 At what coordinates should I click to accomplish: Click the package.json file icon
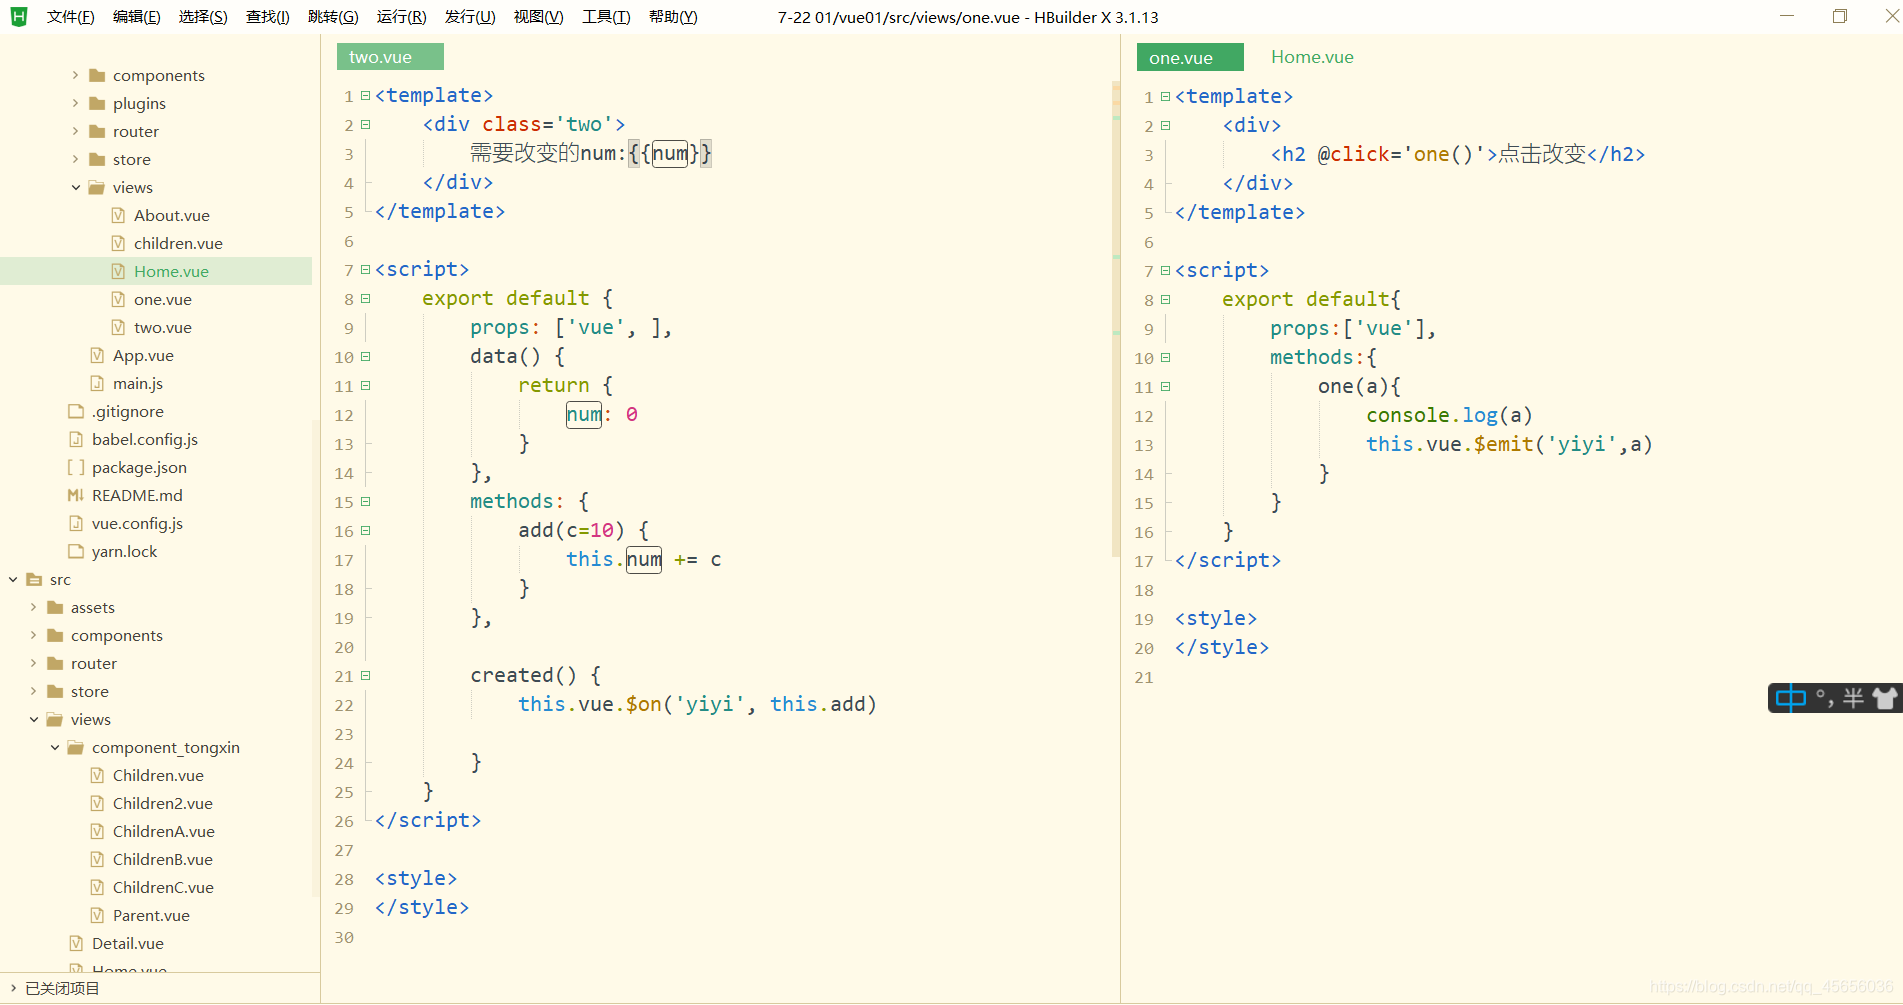(76, 467)
